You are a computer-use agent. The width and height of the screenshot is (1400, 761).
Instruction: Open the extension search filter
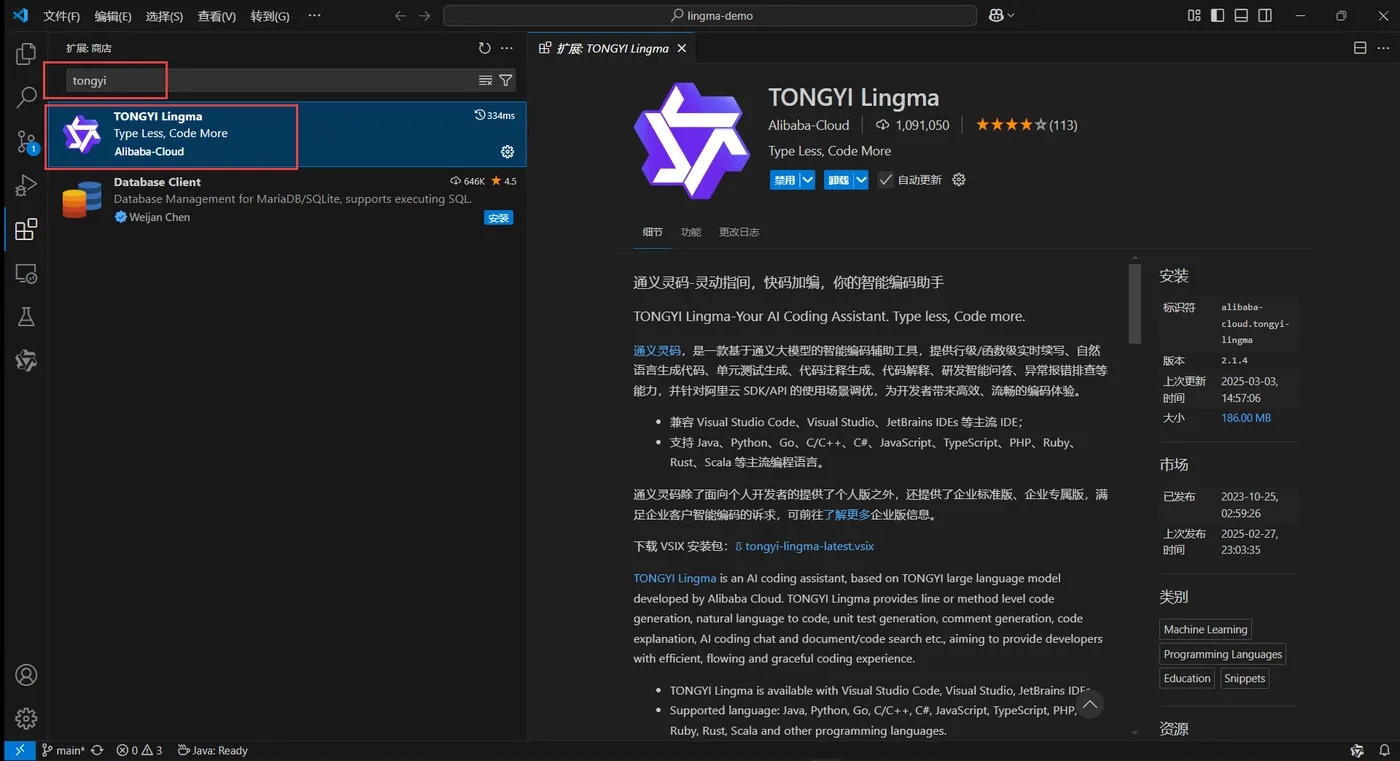pos(506,81)
